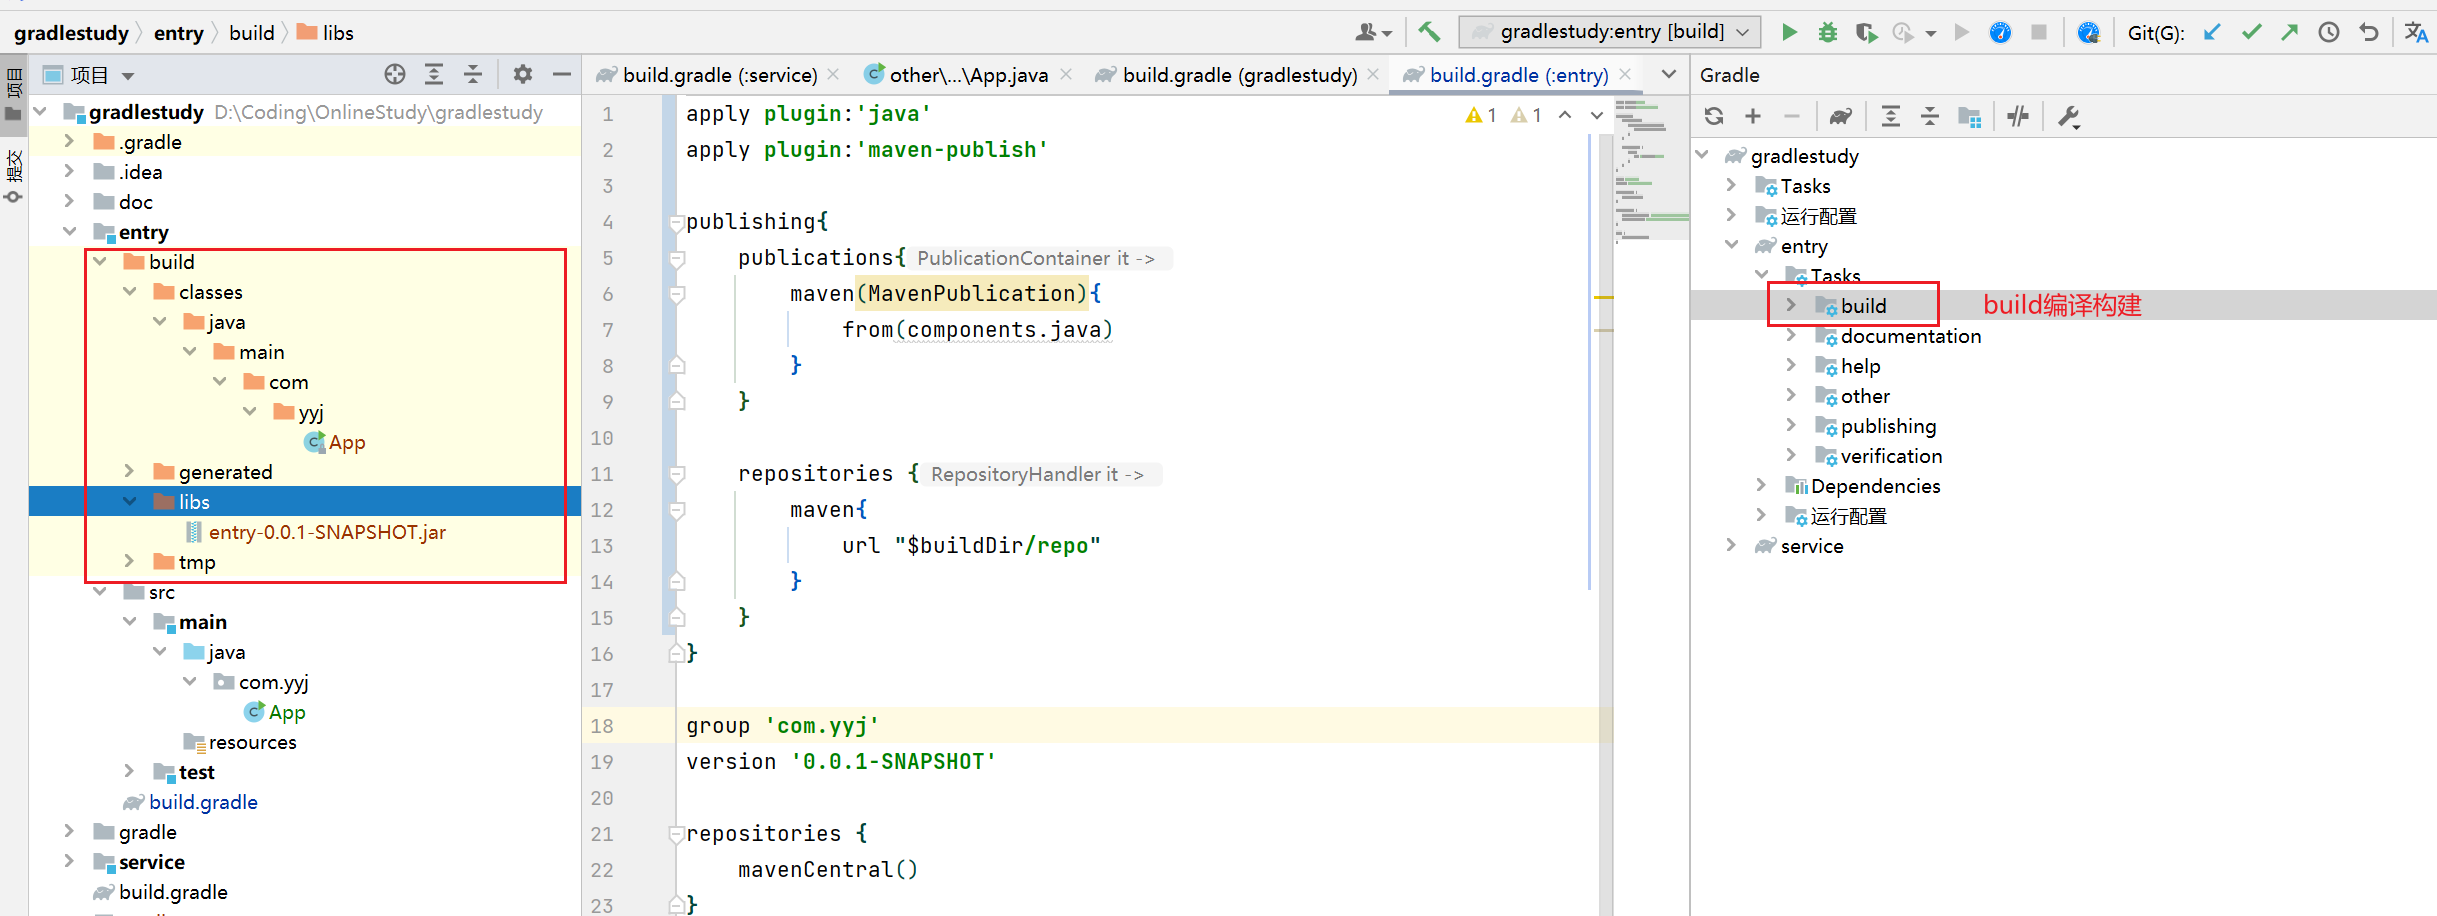Image resolution: width=2437 pixels, height=916 pixels.
Task: Expand tmp folder under build
Action: [129, 561]
